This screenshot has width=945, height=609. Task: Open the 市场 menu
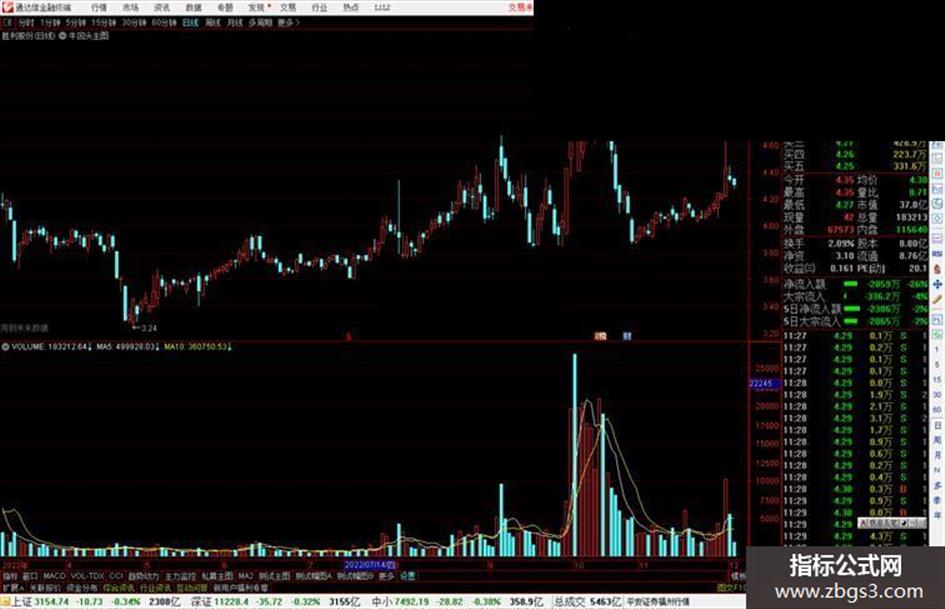point(130,7)
